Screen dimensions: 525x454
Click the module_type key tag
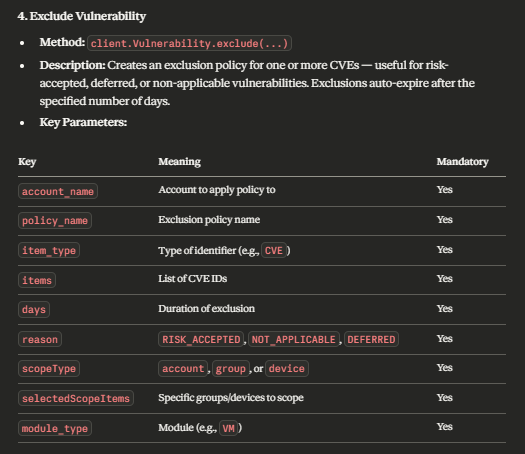pyautogui.click(x=55, y=428)
